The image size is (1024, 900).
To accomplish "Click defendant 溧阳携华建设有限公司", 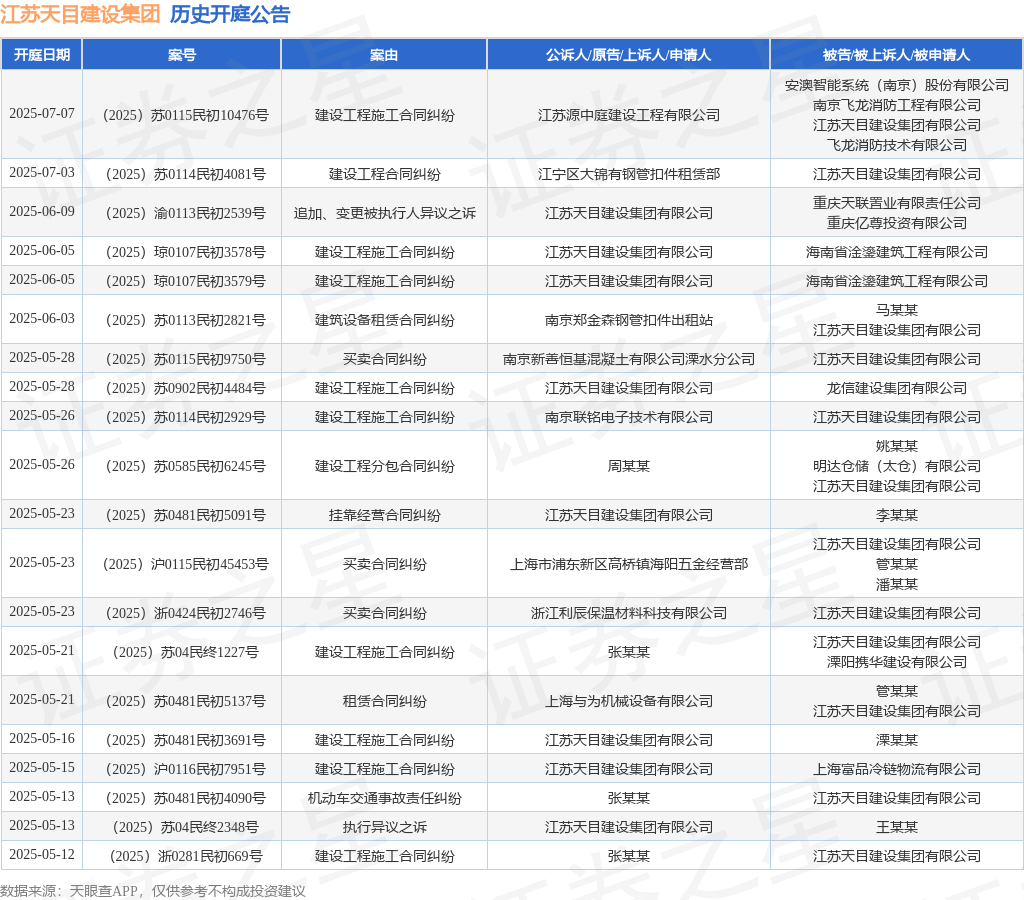I will 897,662.
